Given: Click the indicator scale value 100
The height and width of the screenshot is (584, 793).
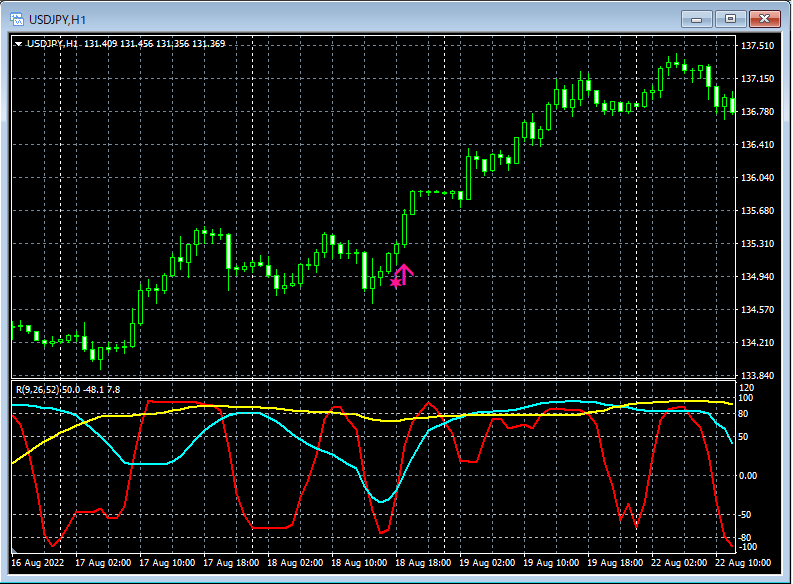Looking at the screenshot, I should [748, 398].
